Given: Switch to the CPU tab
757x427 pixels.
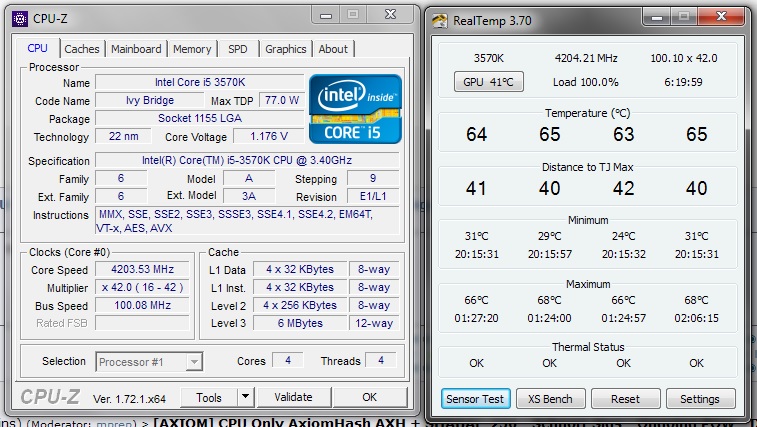Looking at the screenshot, I should click(x=37, y=48).
